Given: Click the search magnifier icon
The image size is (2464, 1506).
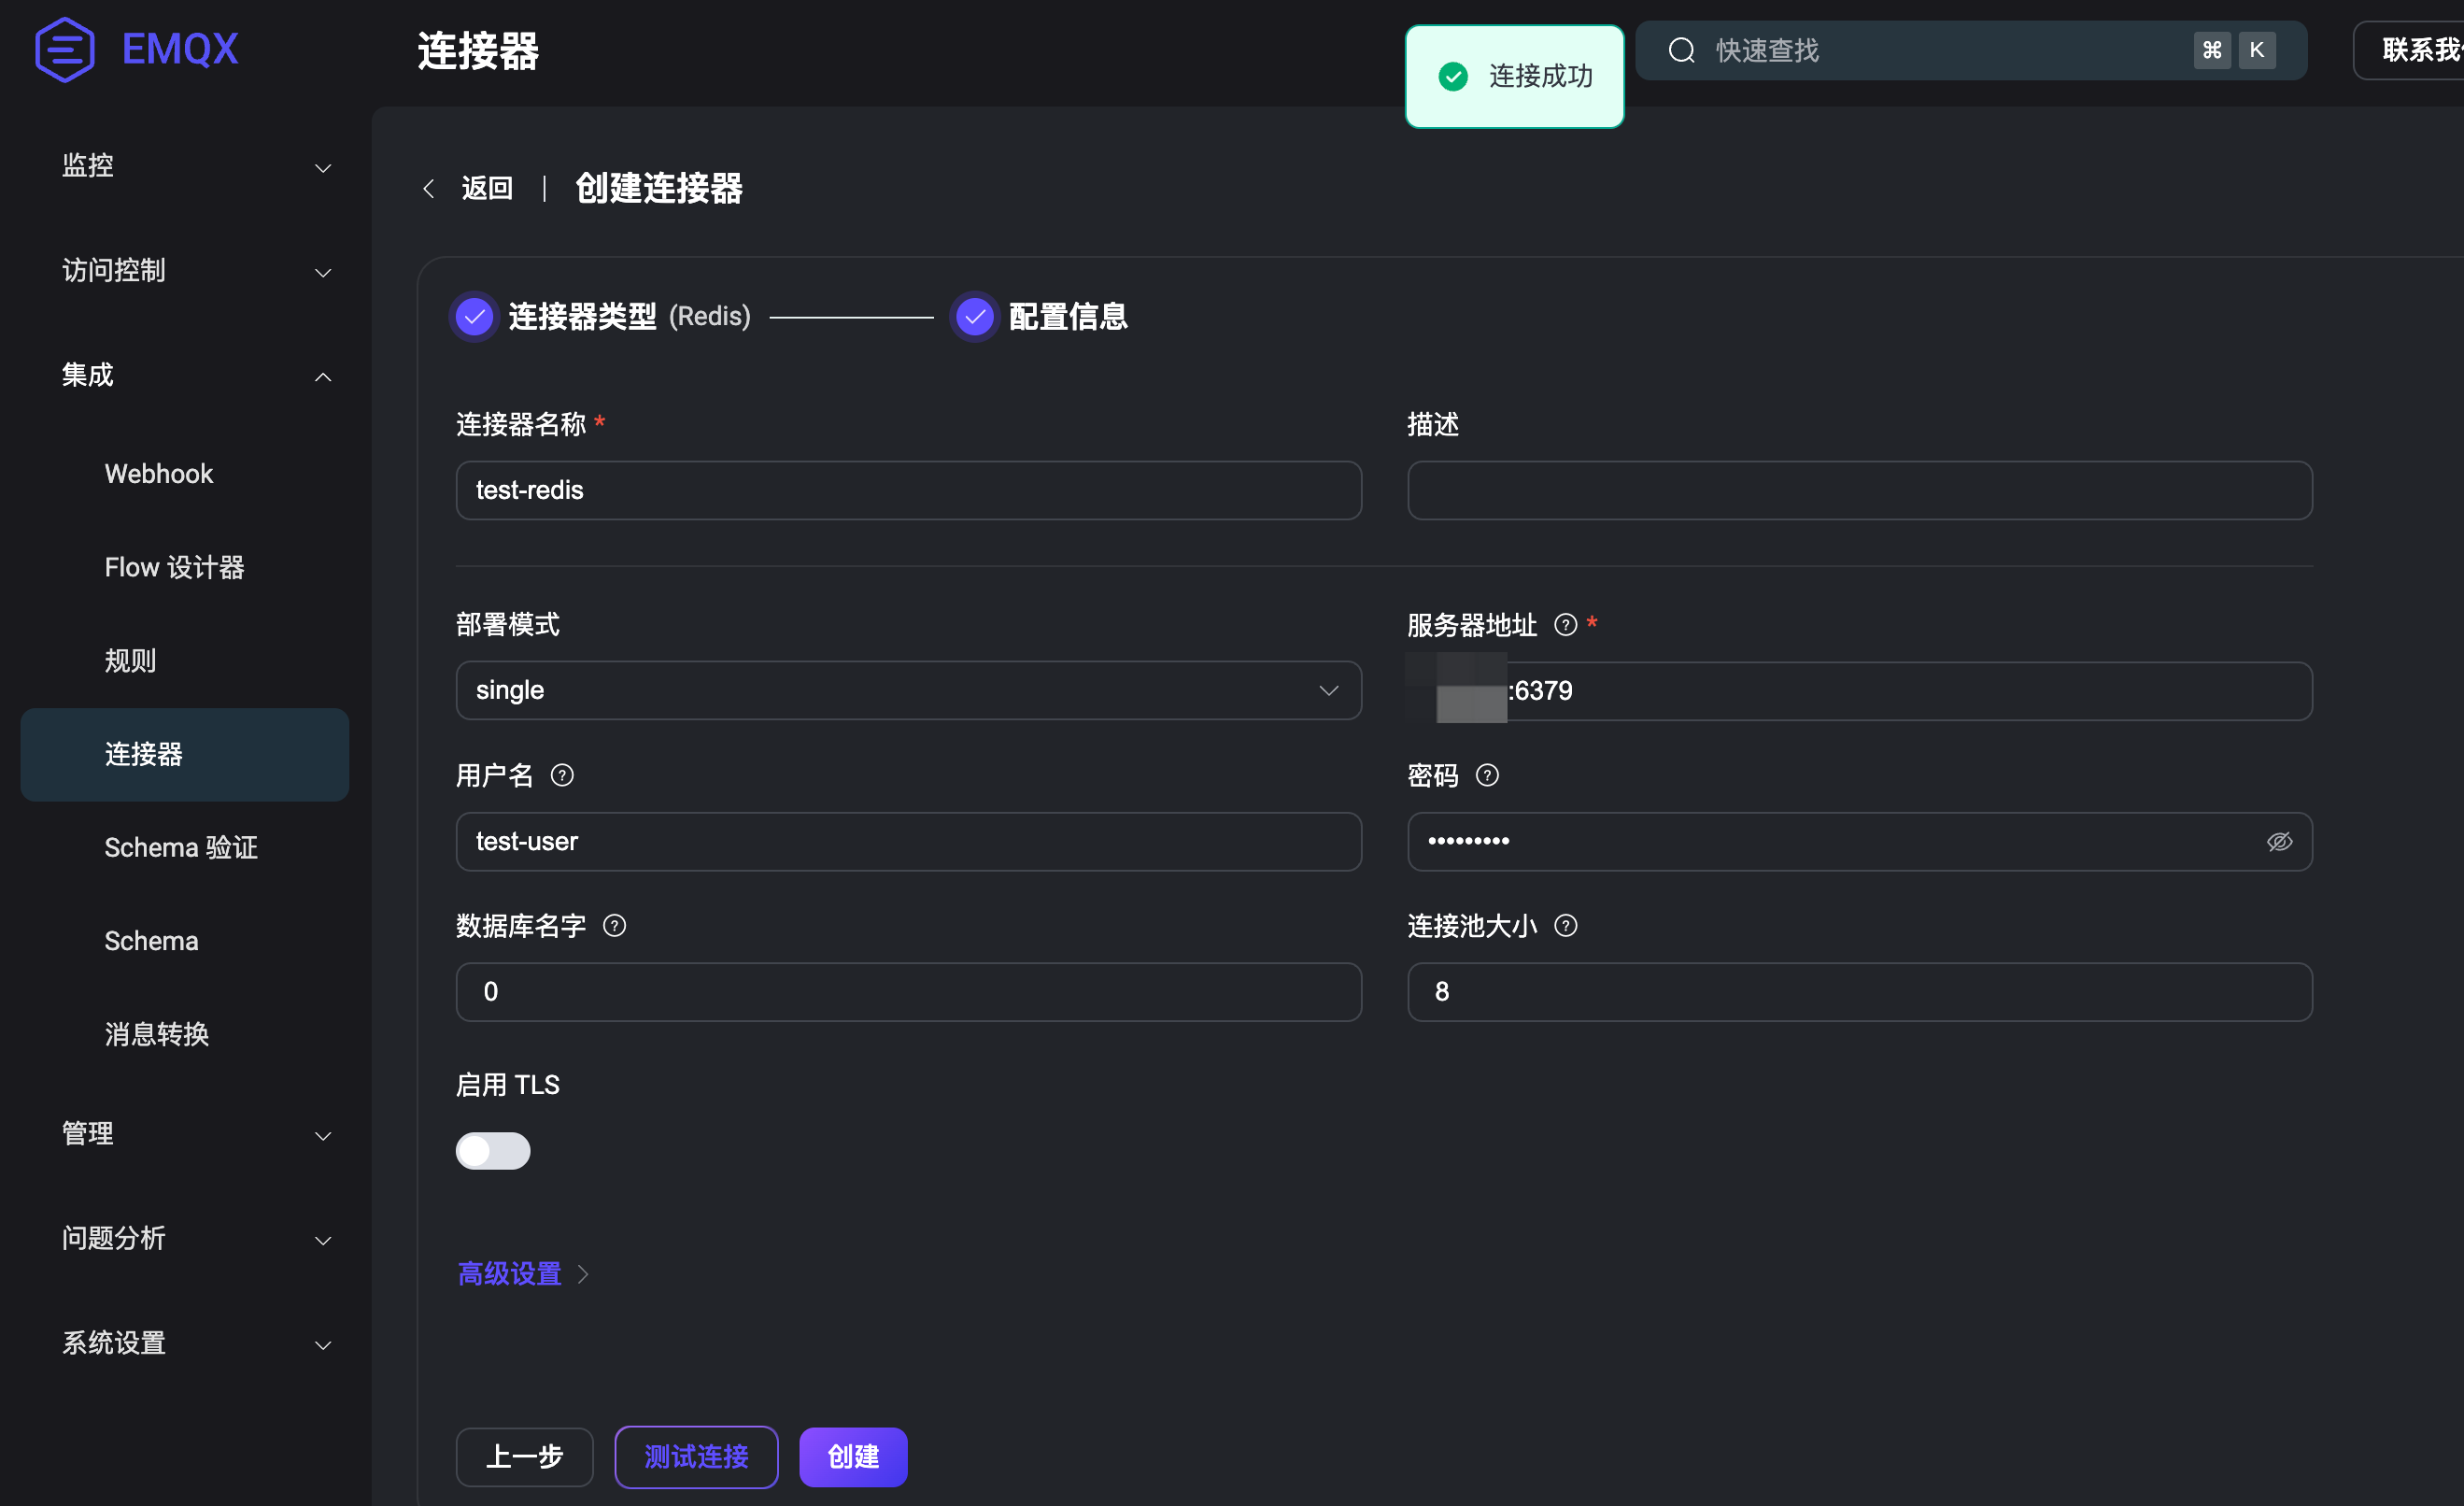Looking at the screenshot, I should click(1682, 50).
